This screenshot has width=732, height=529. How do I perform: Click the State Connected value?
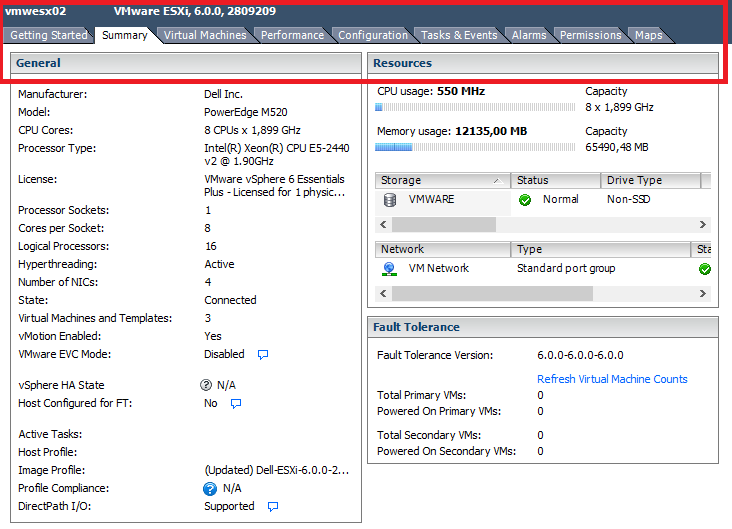[x=230, y=300]
